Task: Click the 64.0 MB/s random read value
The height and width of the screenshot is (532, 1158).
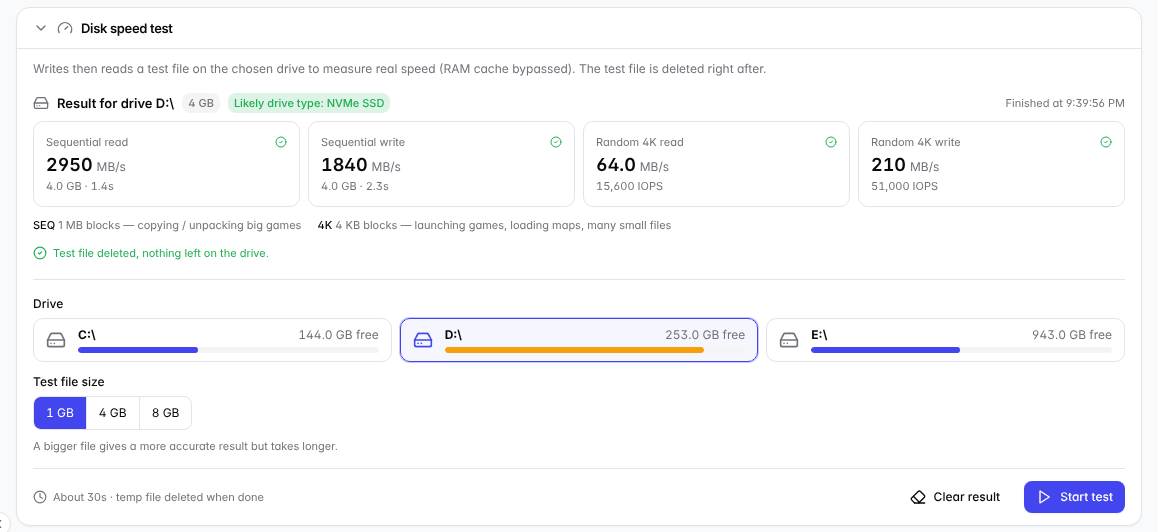Action: coord(633,164)
